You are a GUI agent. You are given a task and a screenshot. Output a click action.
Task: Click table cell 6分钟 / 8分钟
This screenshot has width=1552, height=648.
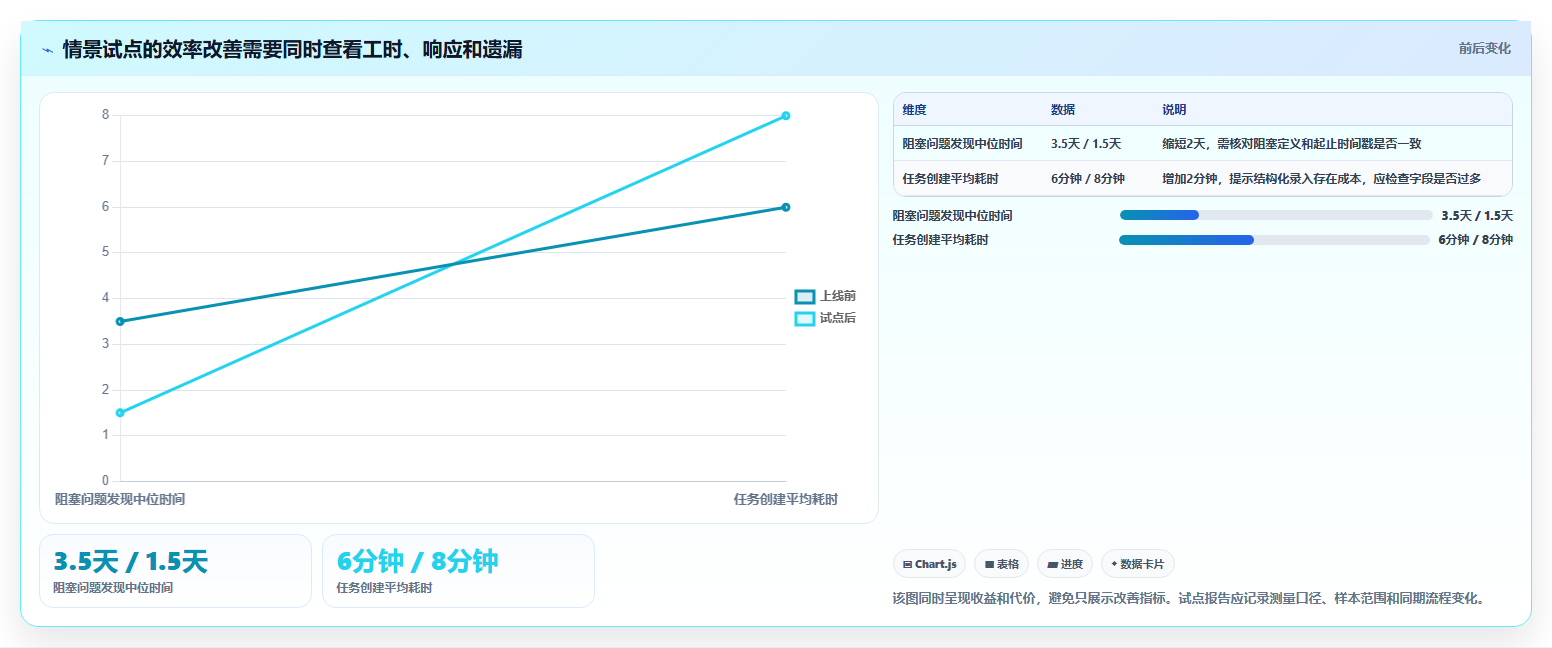[x=1088, y=179]
